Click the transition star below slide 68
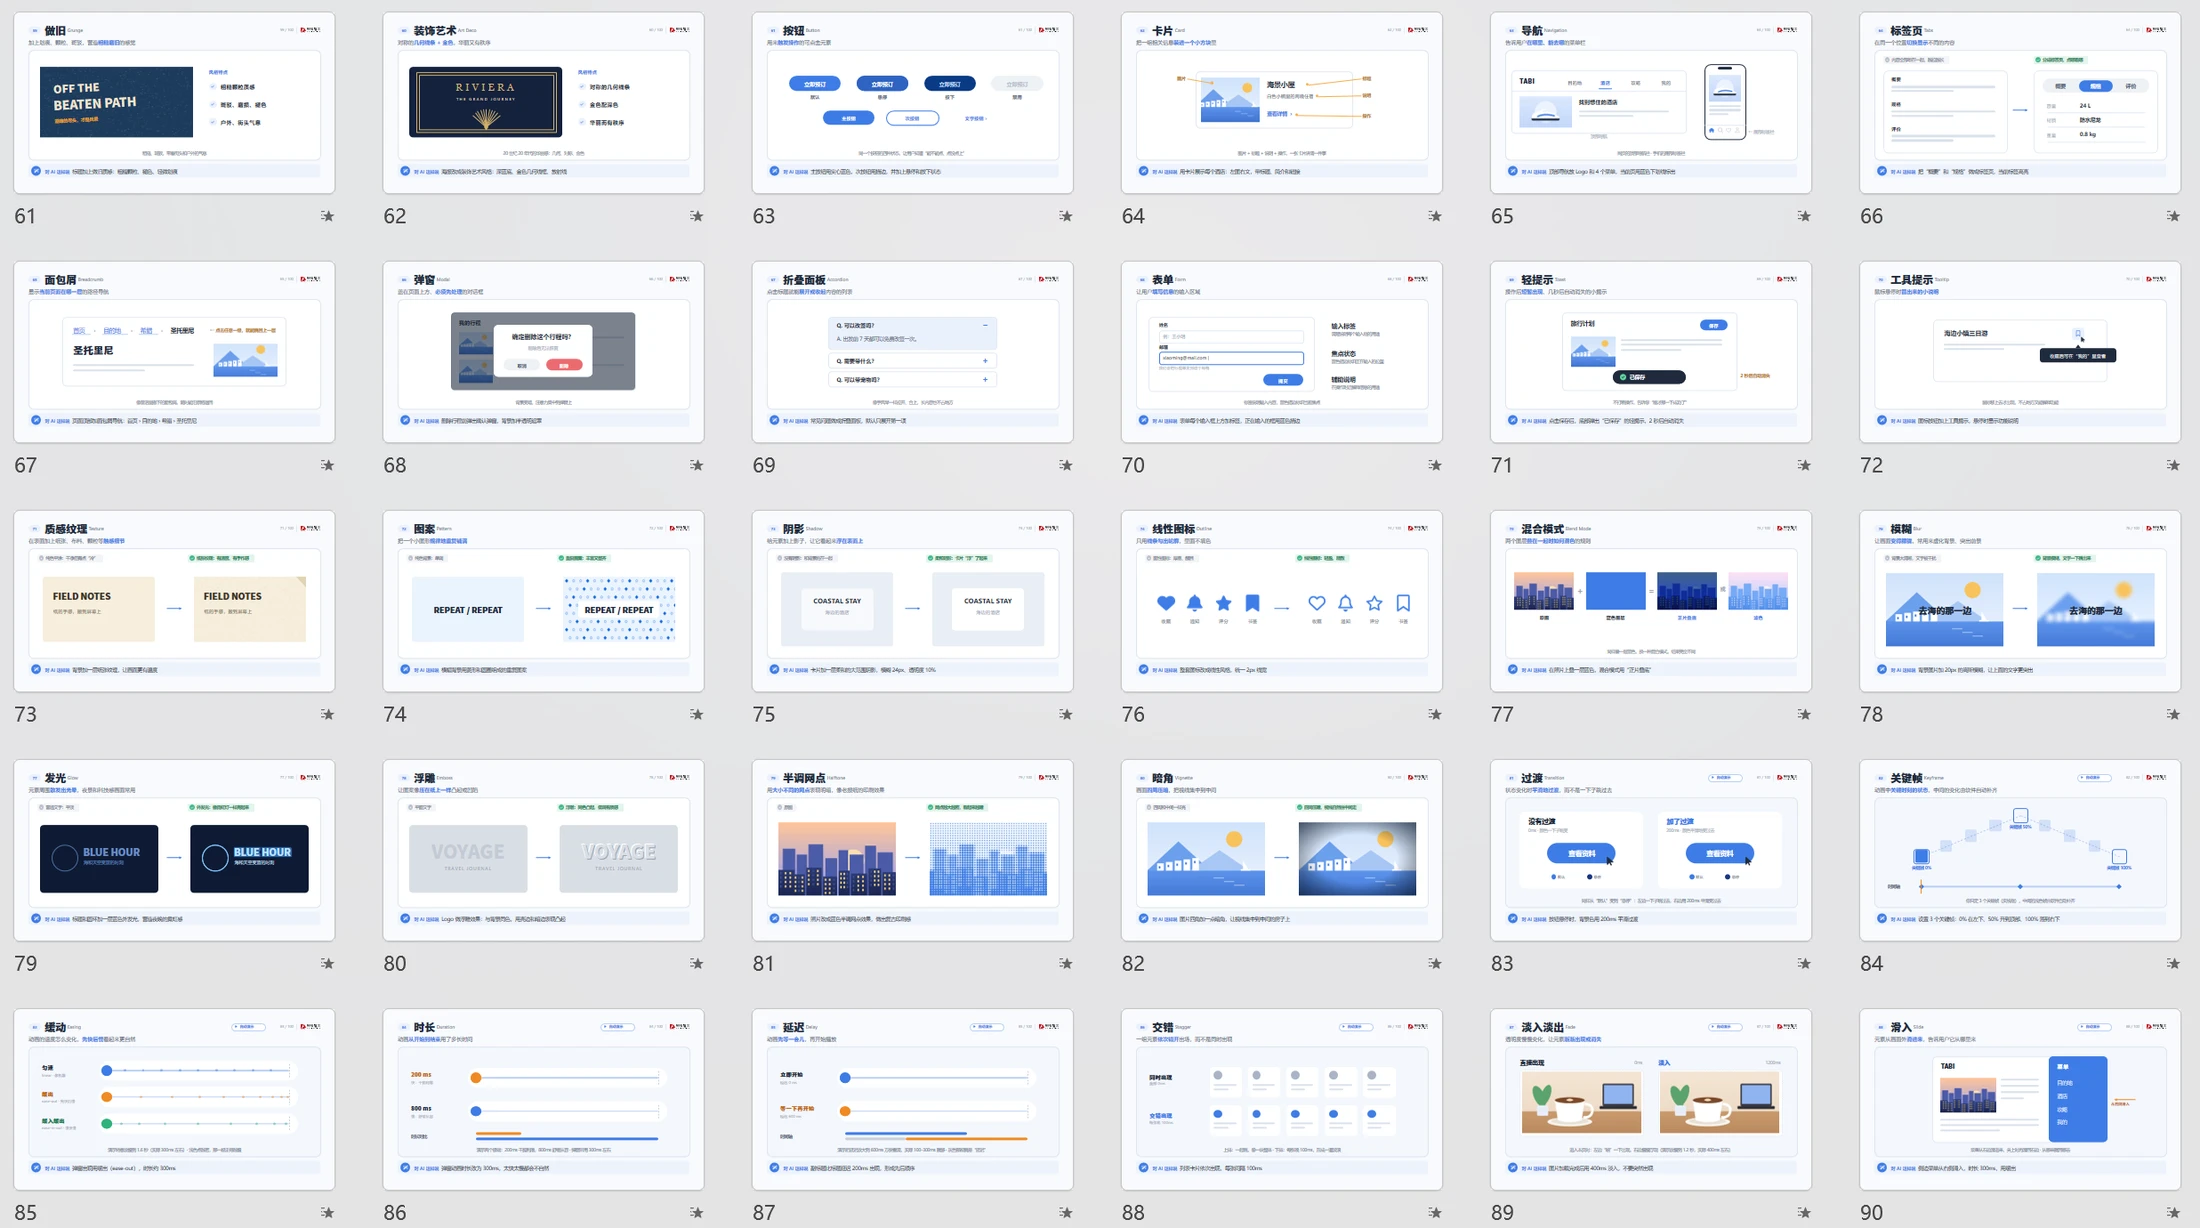This screenshot has height=1228, width=2200. click(x=697, y=465)
